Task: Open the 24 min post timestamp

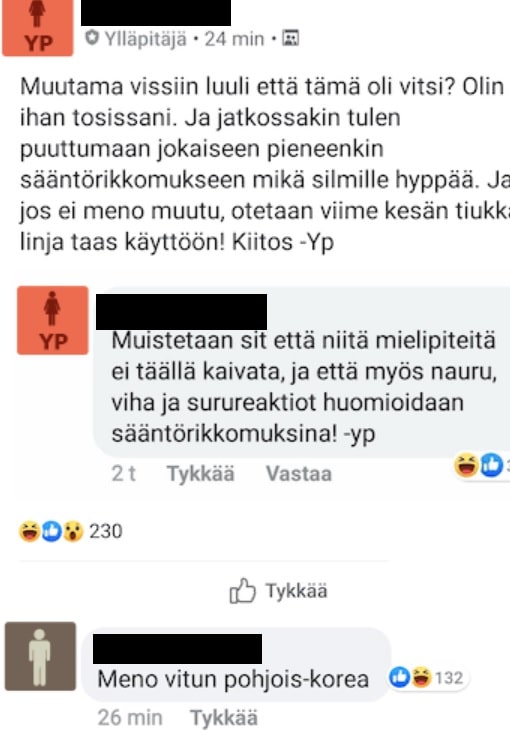Action: pos(234,39)
